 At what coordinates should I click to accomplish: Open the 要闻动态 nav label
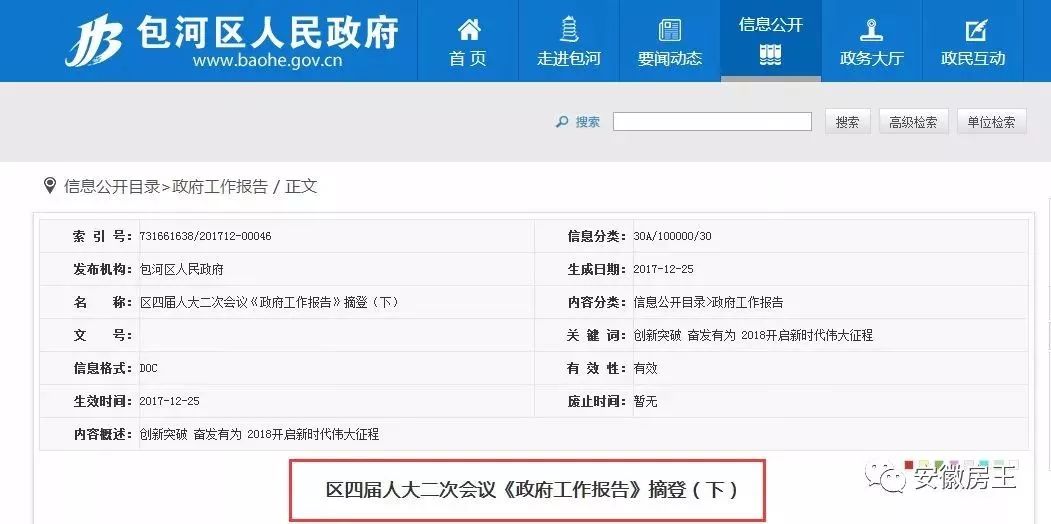670,58
